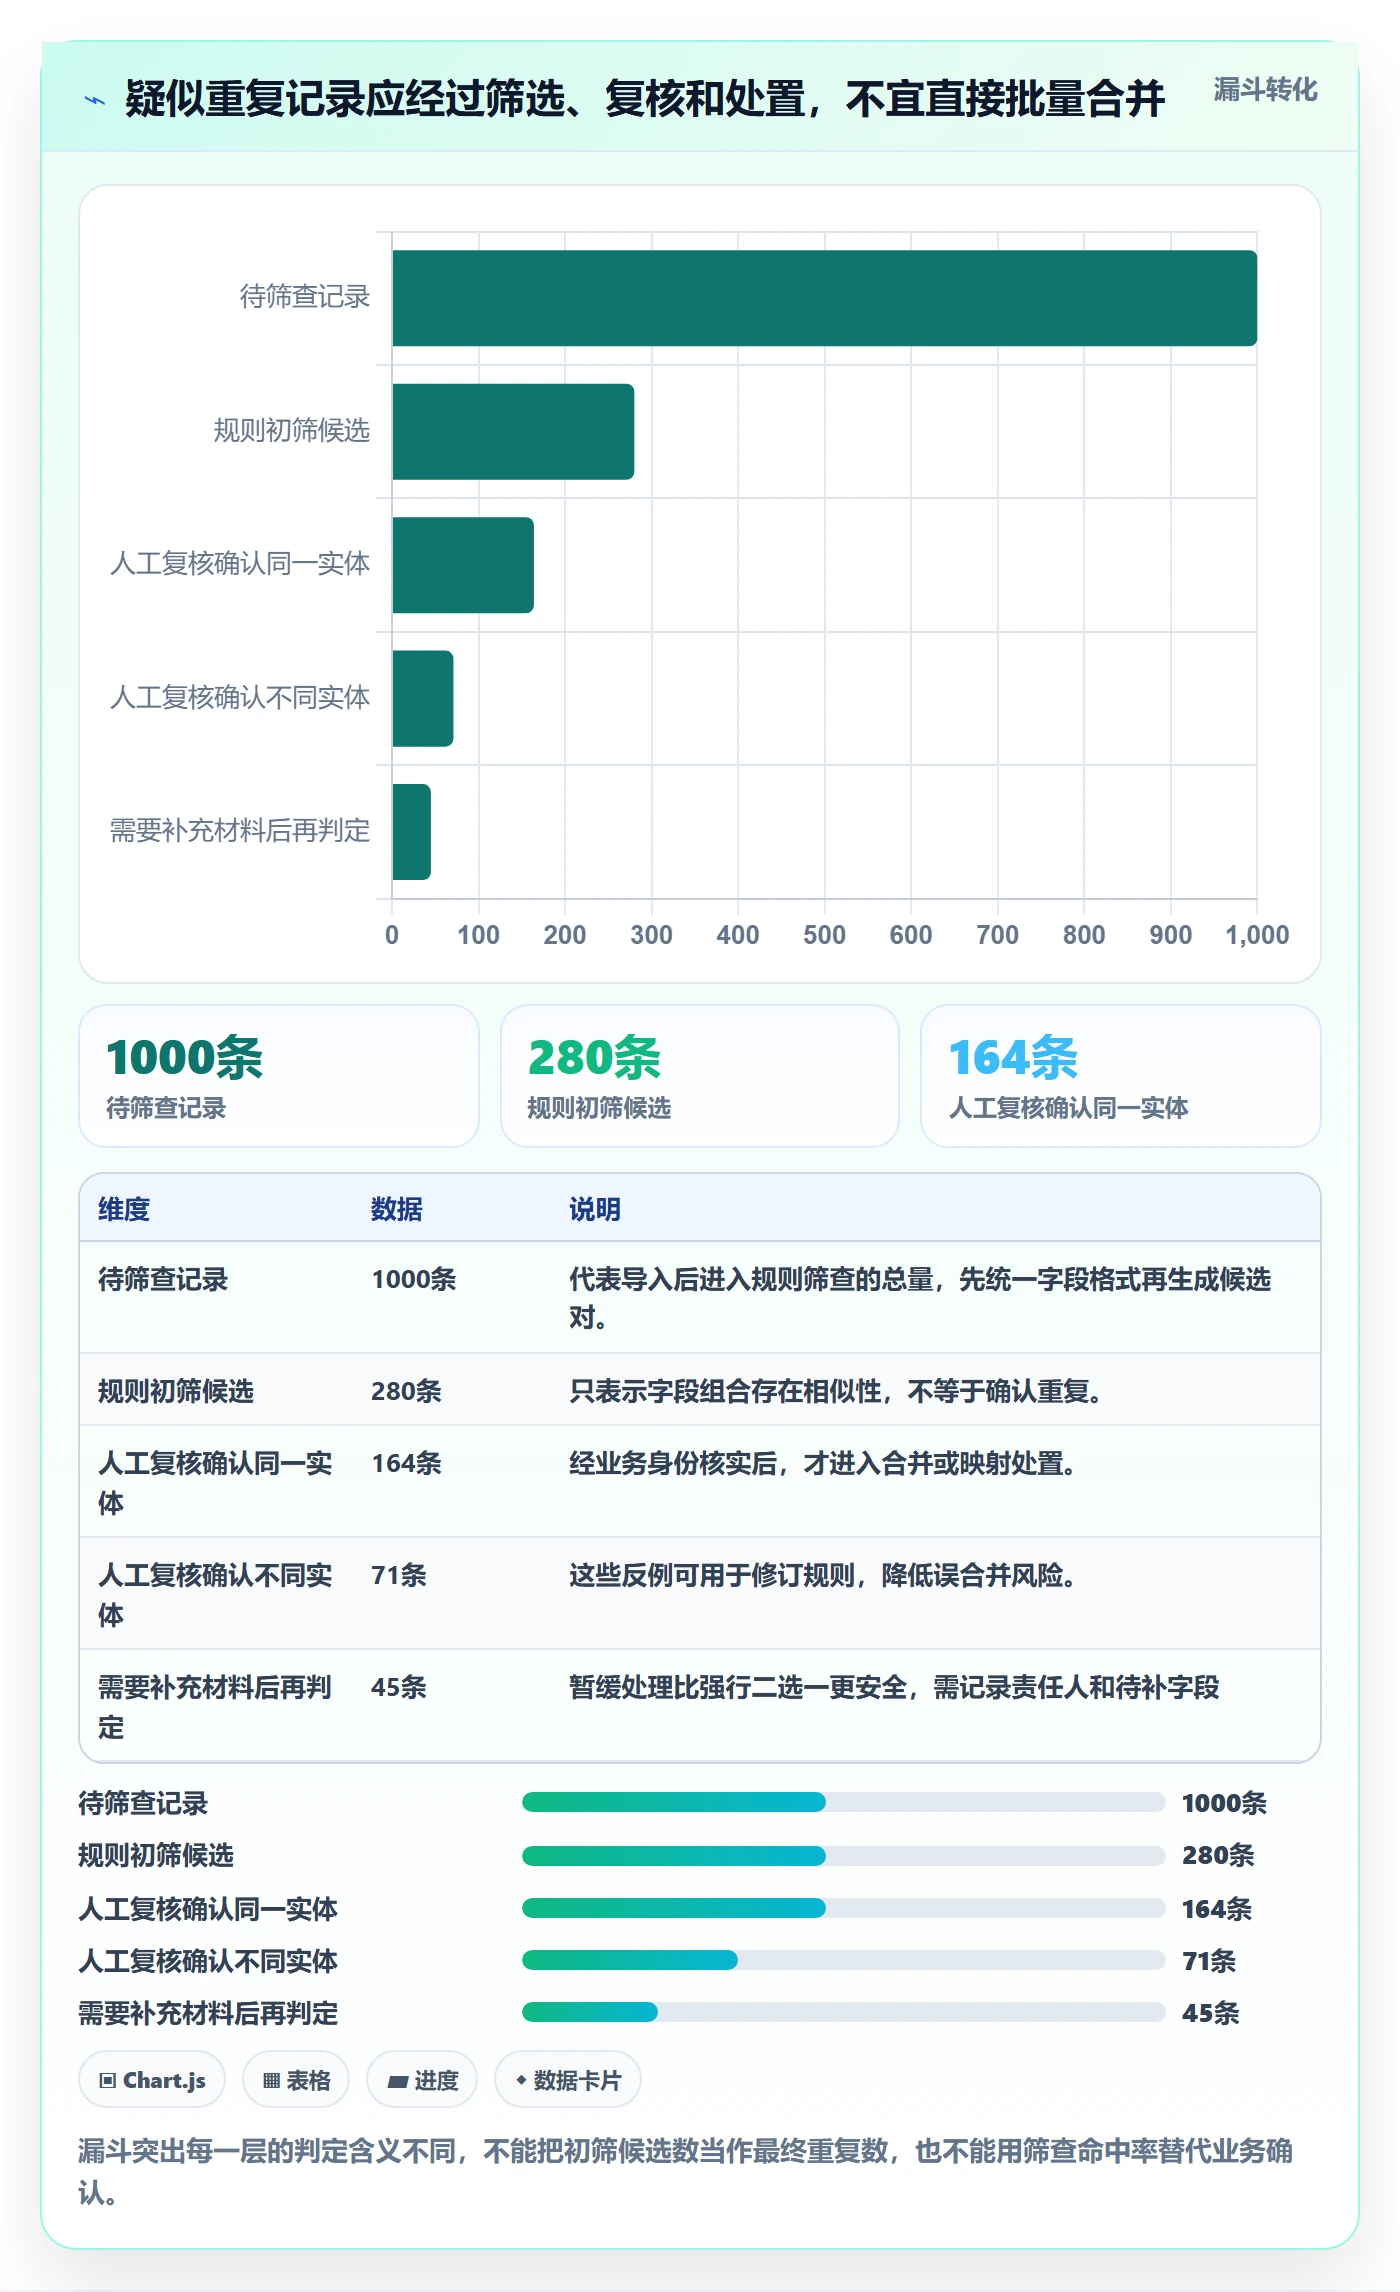Click the 数据 column header
The image size is (1400, 2292).
(397, 1209)
